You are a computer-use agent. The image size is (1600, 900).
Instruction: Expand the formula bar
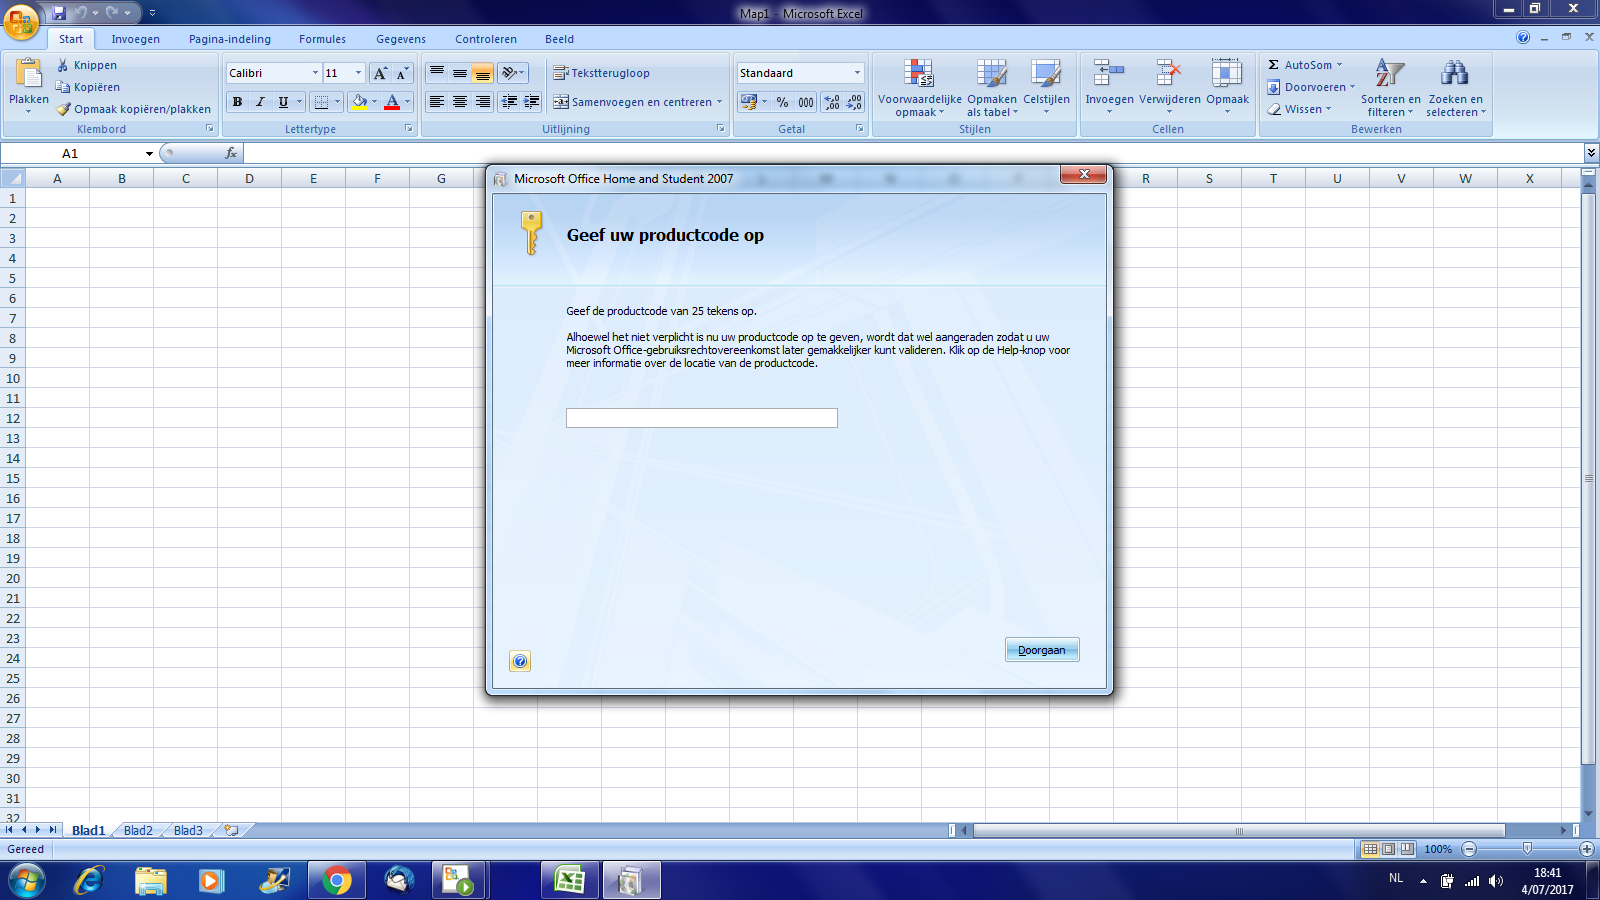click(1591, 153)
